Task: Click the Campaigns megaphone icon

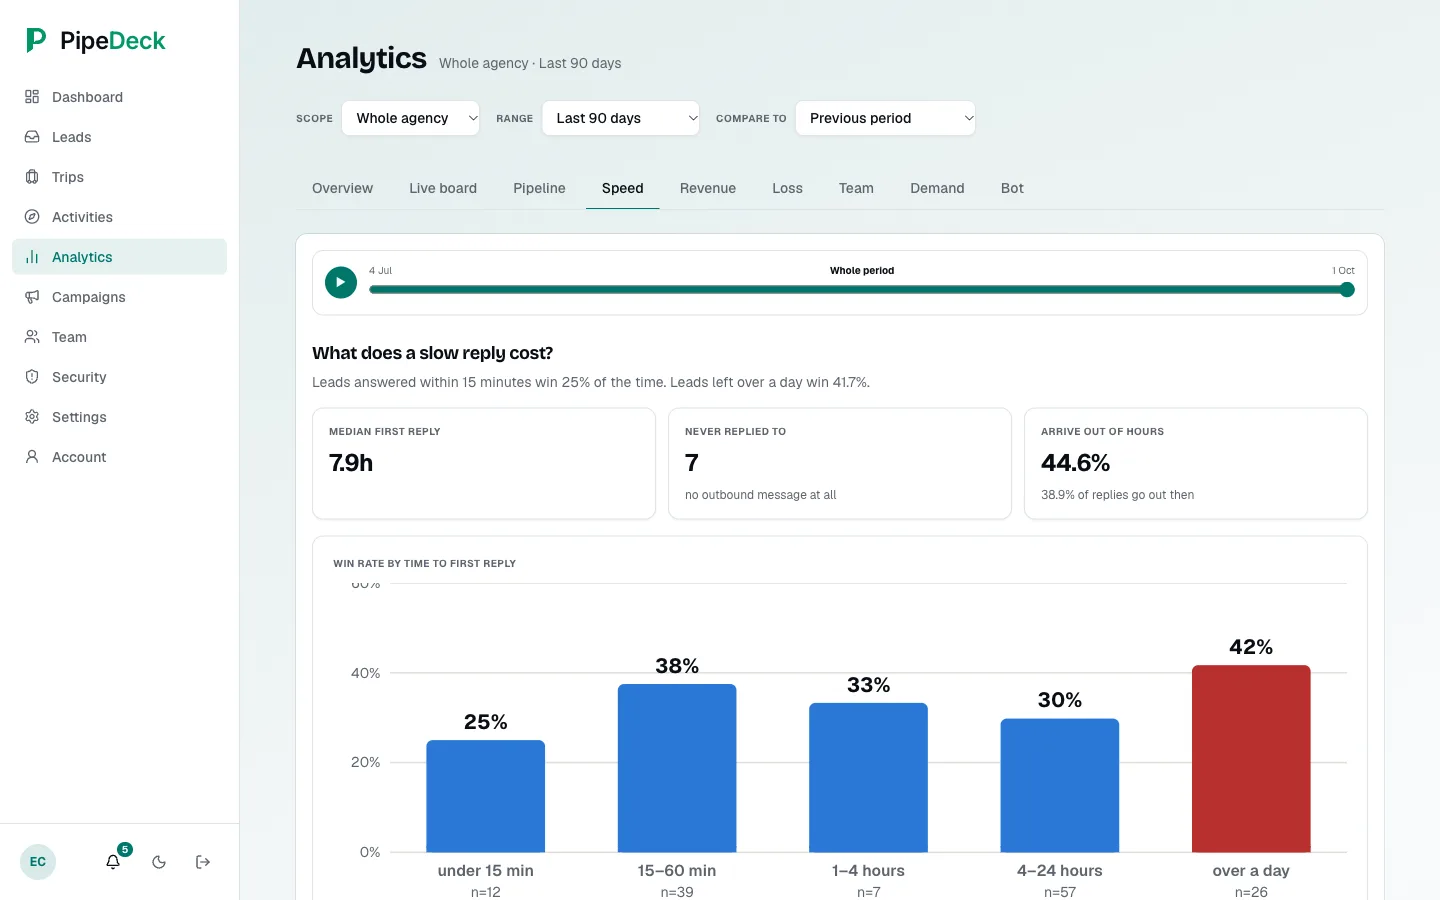Action: pyautogui.click(x=32, y=297)
